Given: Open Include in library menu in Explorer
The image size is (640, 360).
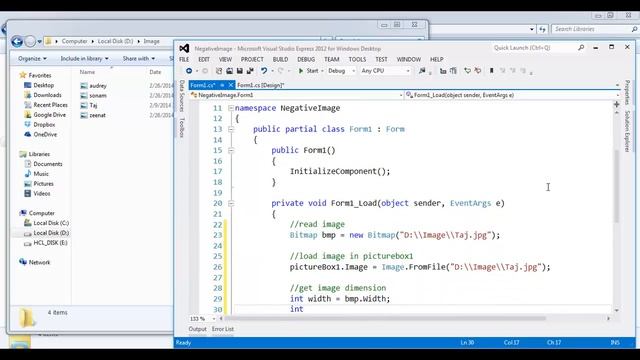Looking at the screenshot, I should pyautogui.click(x=84, y=59).
